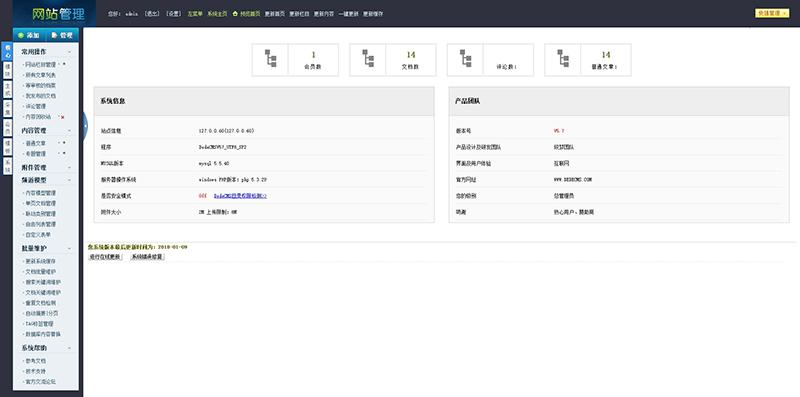Click 更新栏目 in the top bar
Image resolution: width=800 pixels, height=397 pixels.
click(299, 14)
